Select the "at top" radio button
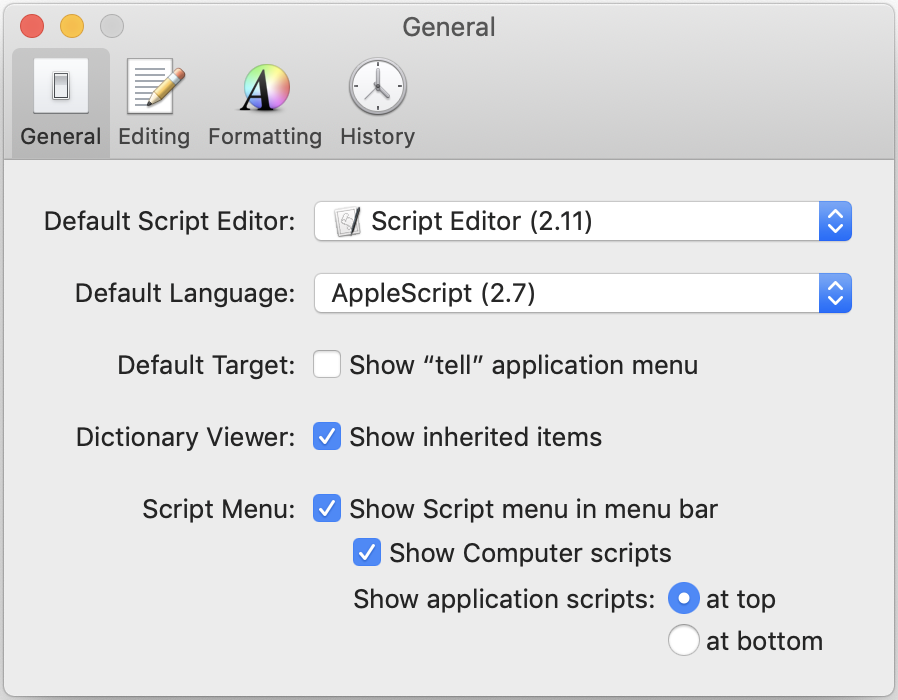Viewport: 898px width, 700px height. 683,599
